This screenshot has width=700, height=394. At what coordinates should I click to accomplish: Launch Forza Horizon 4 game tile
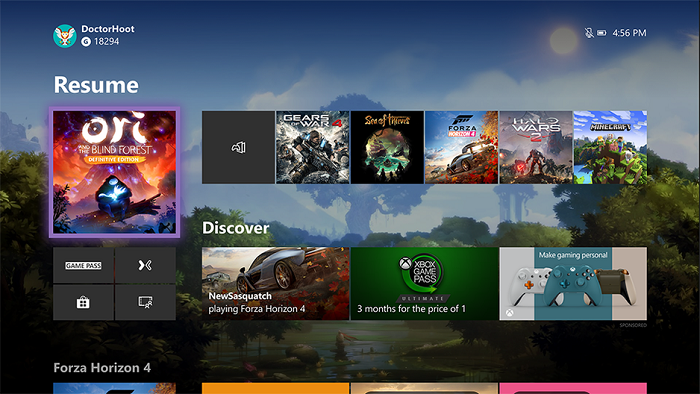[x=461, y=147]
